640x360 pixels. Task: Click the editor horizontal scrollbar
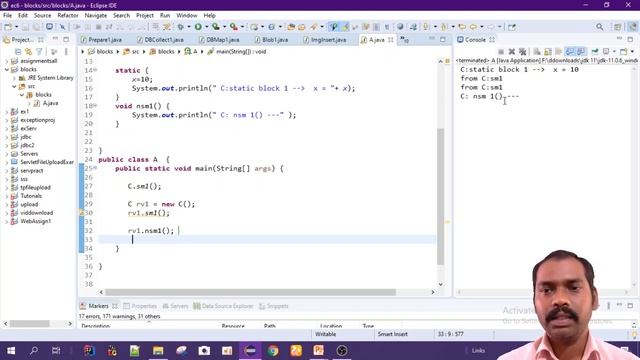point(251,292)
